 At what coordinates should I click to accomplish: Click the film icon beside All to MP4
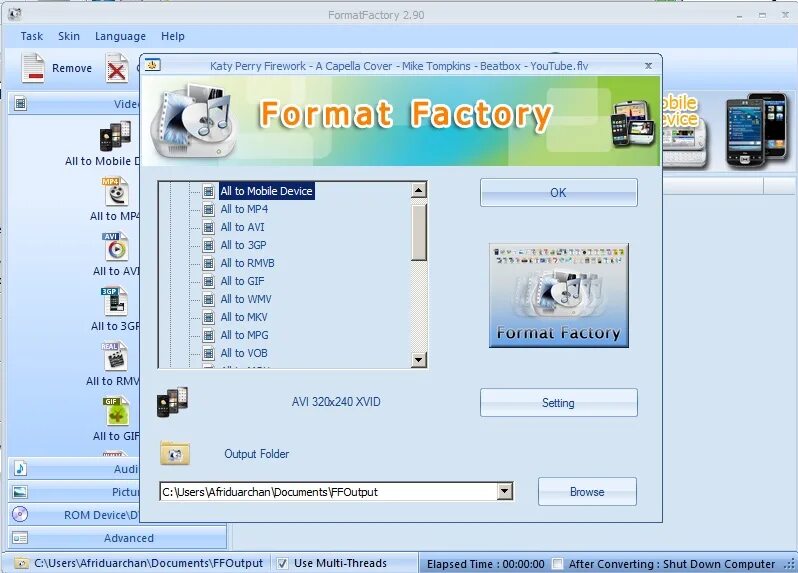208,209
